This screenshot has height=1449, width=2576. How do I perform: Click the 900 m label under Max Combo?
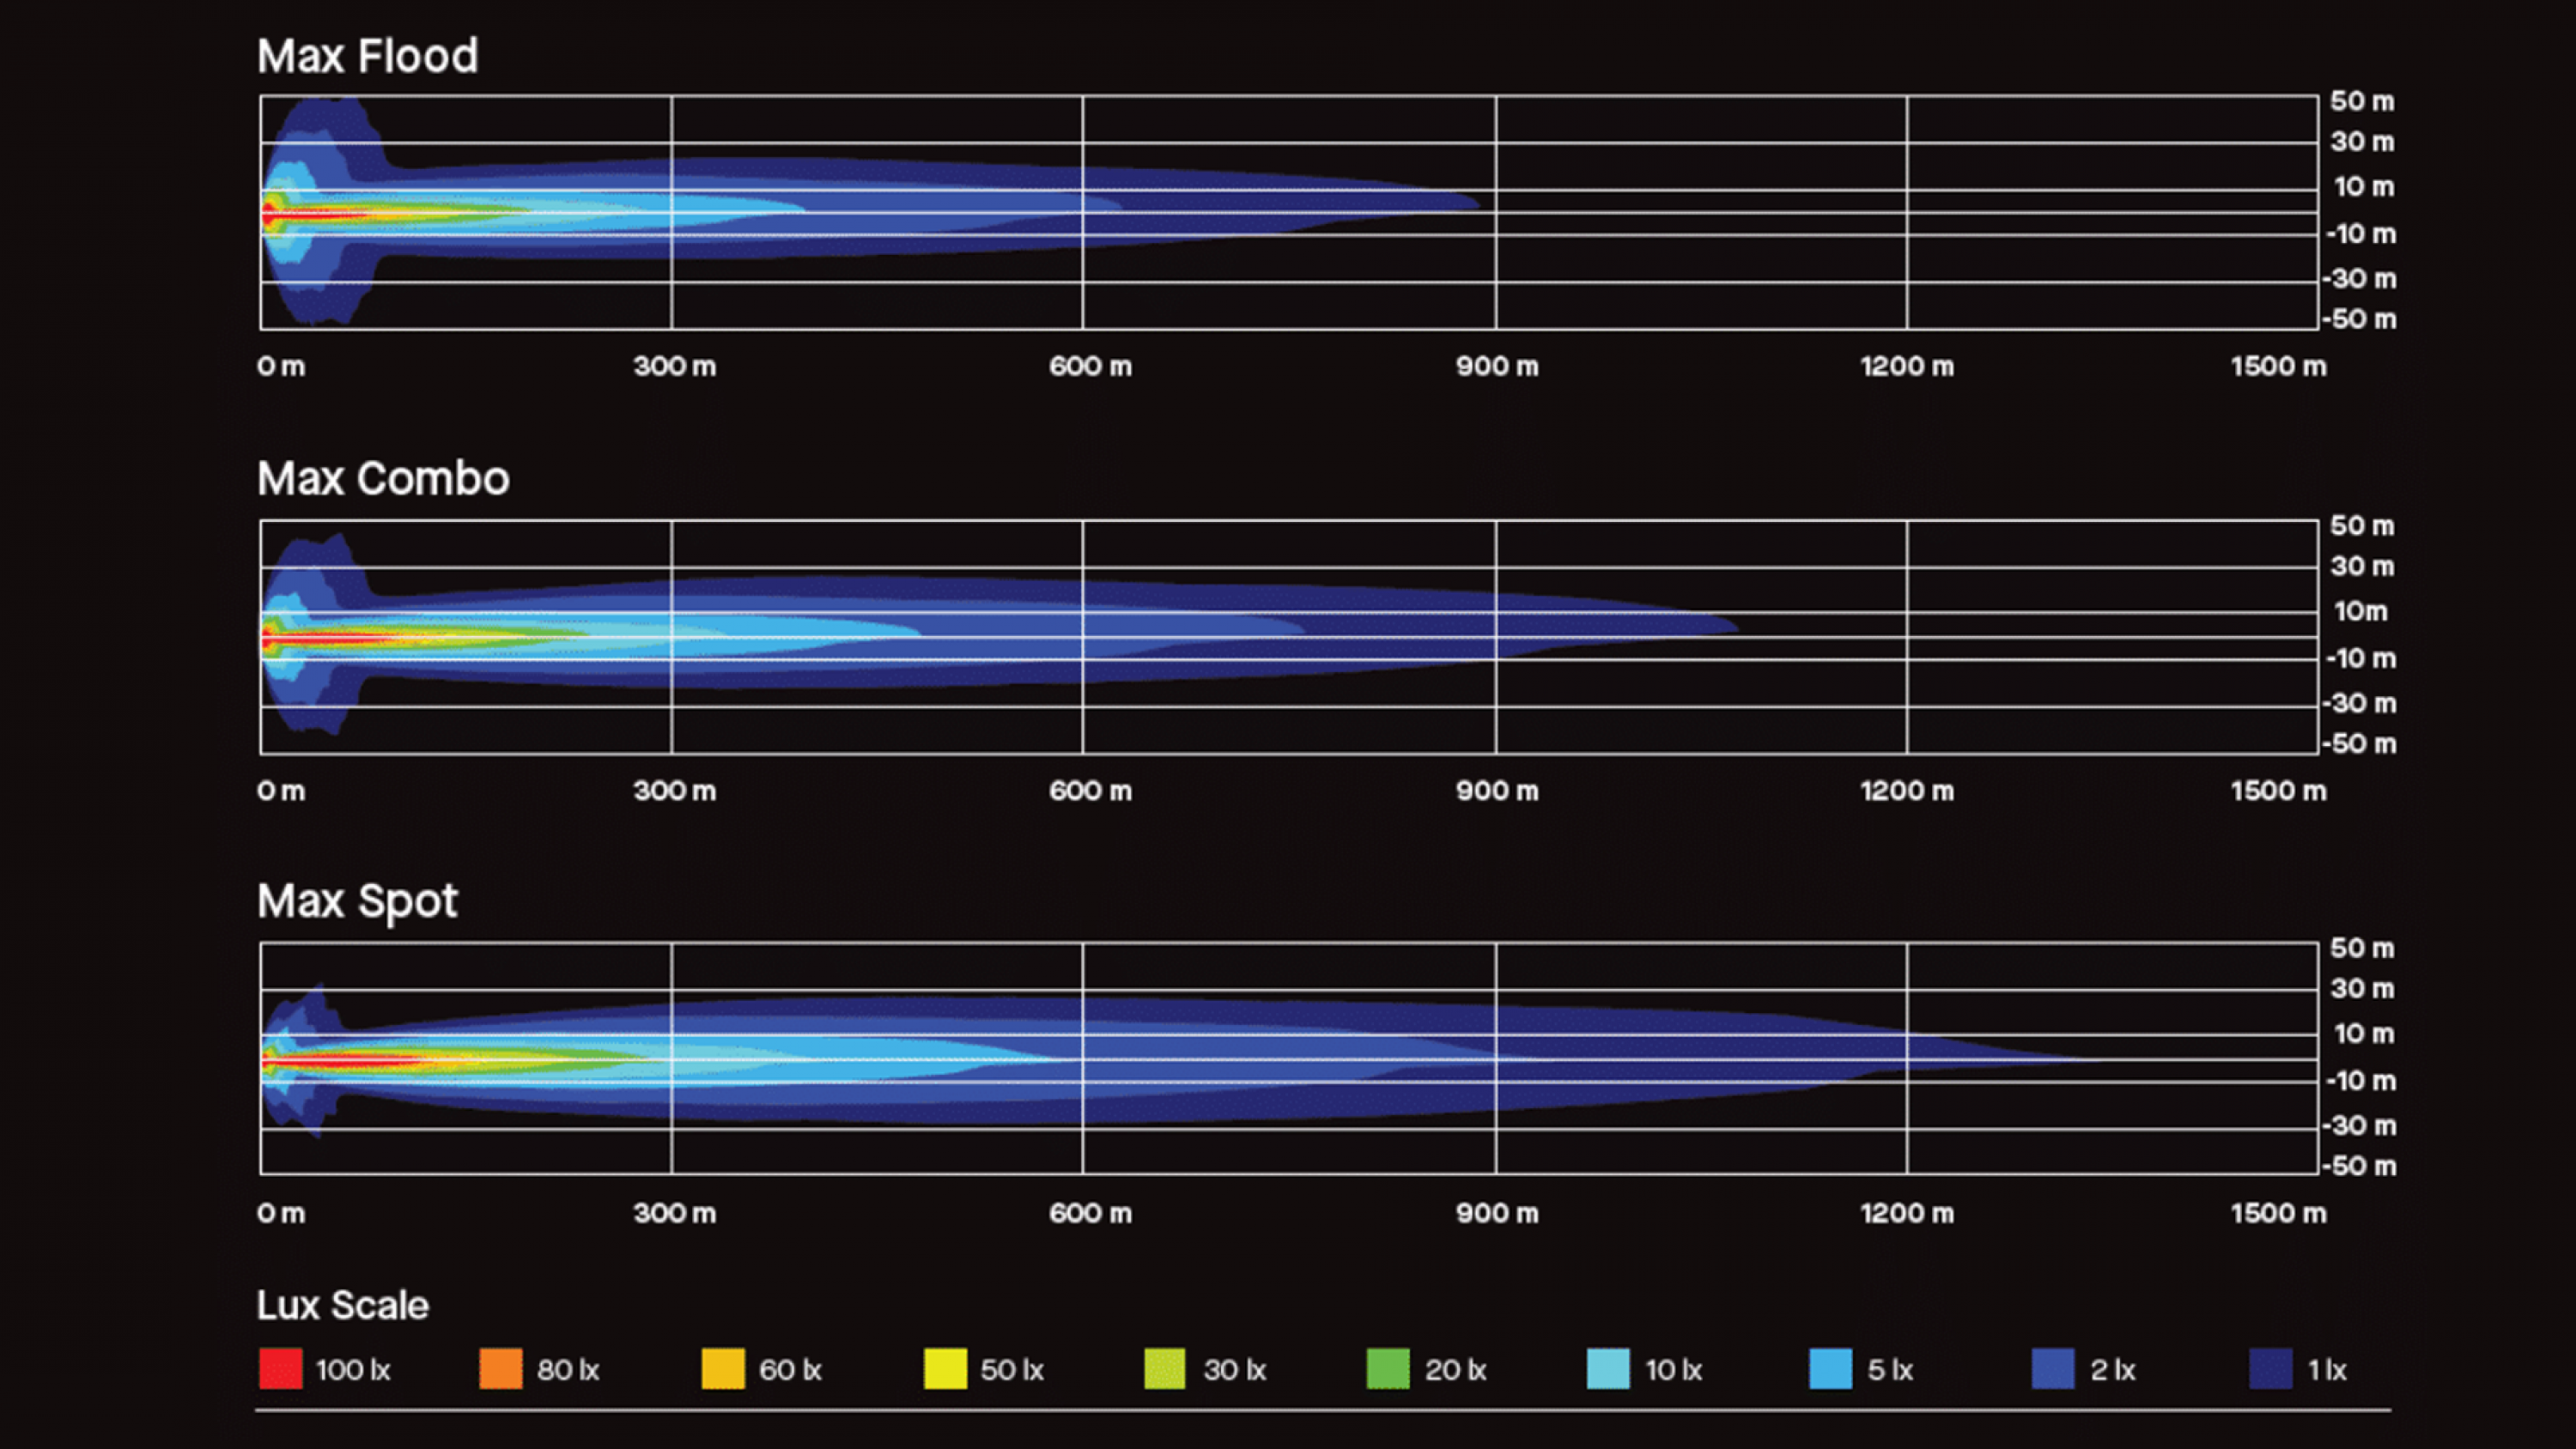tap(1496, 791)
